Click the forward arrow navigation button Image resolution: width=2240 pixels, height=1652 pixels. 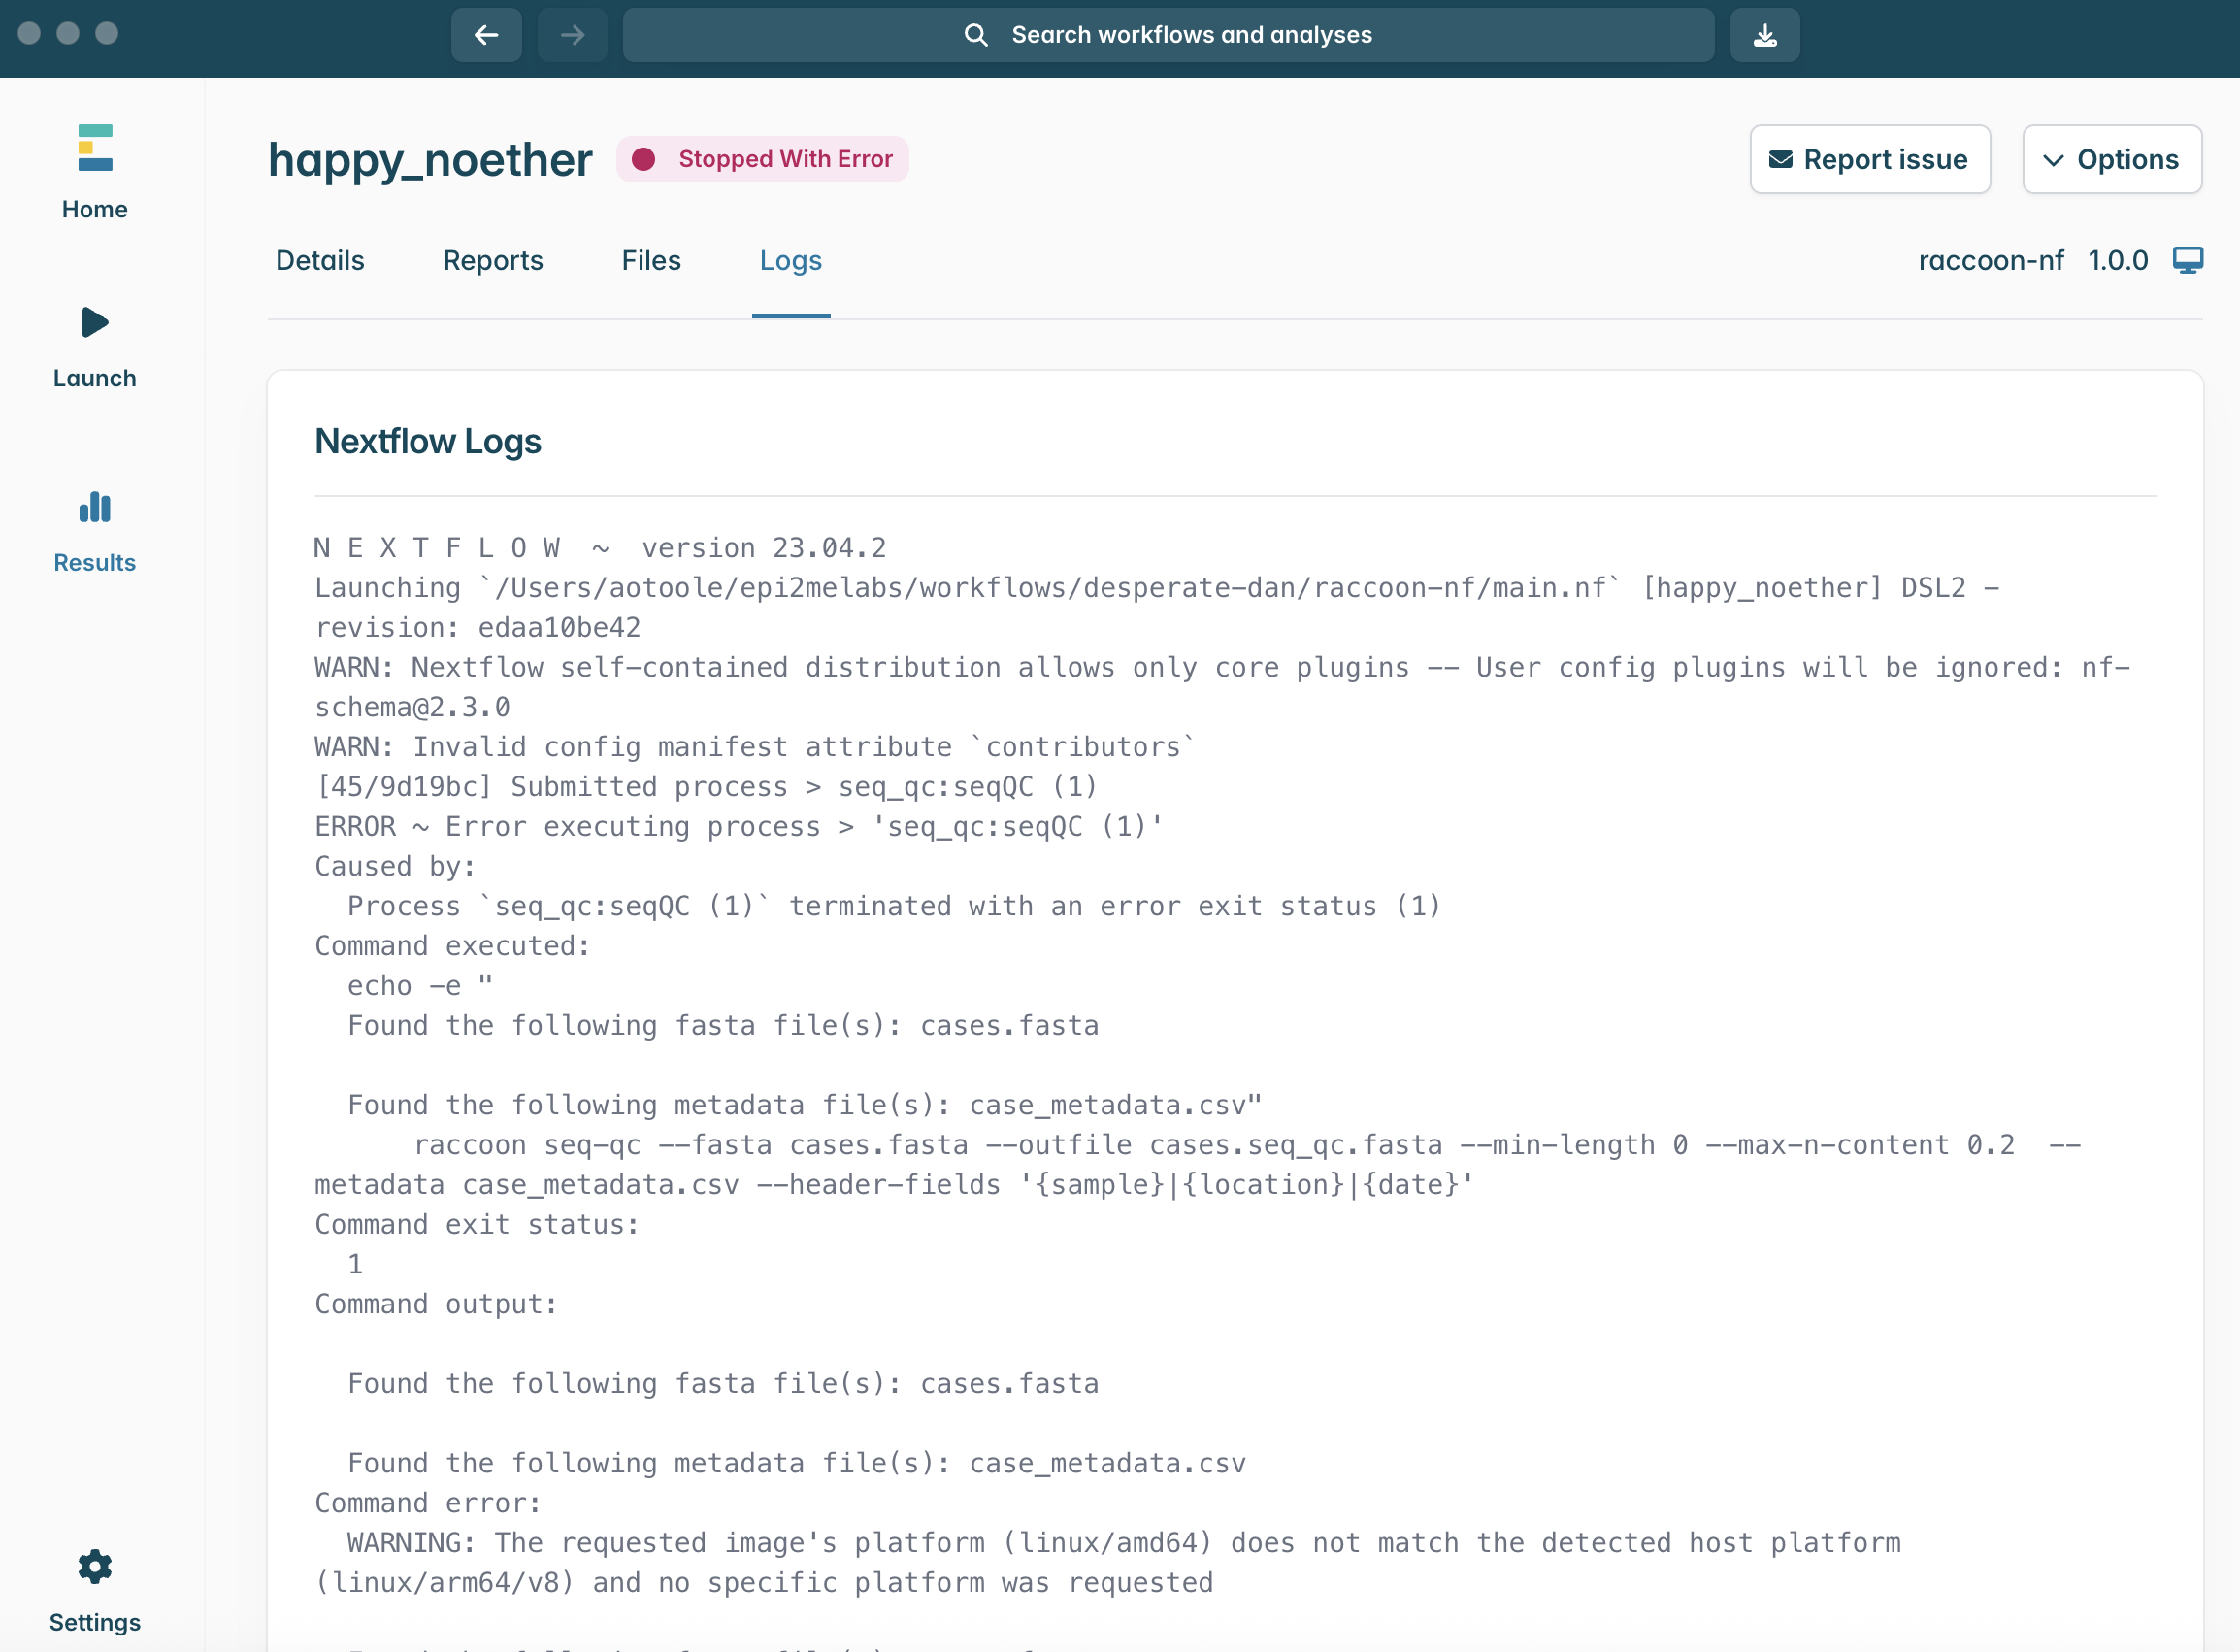[572, 35]
